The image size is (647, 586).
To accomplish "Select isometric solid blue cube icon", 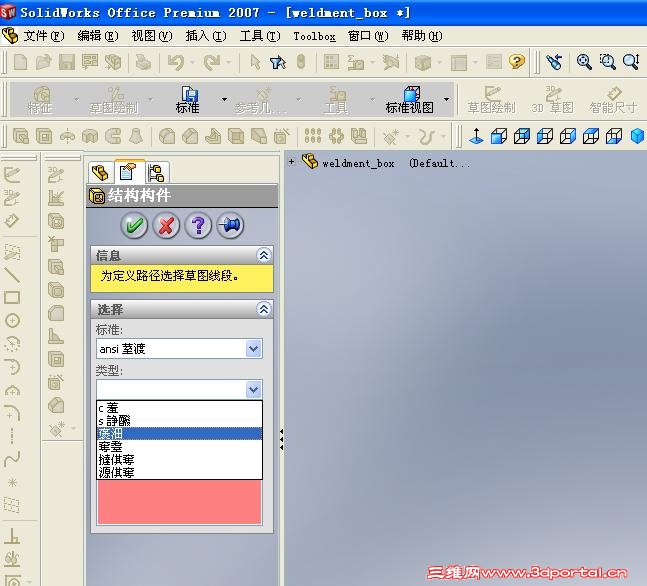I will pos(638,136).
